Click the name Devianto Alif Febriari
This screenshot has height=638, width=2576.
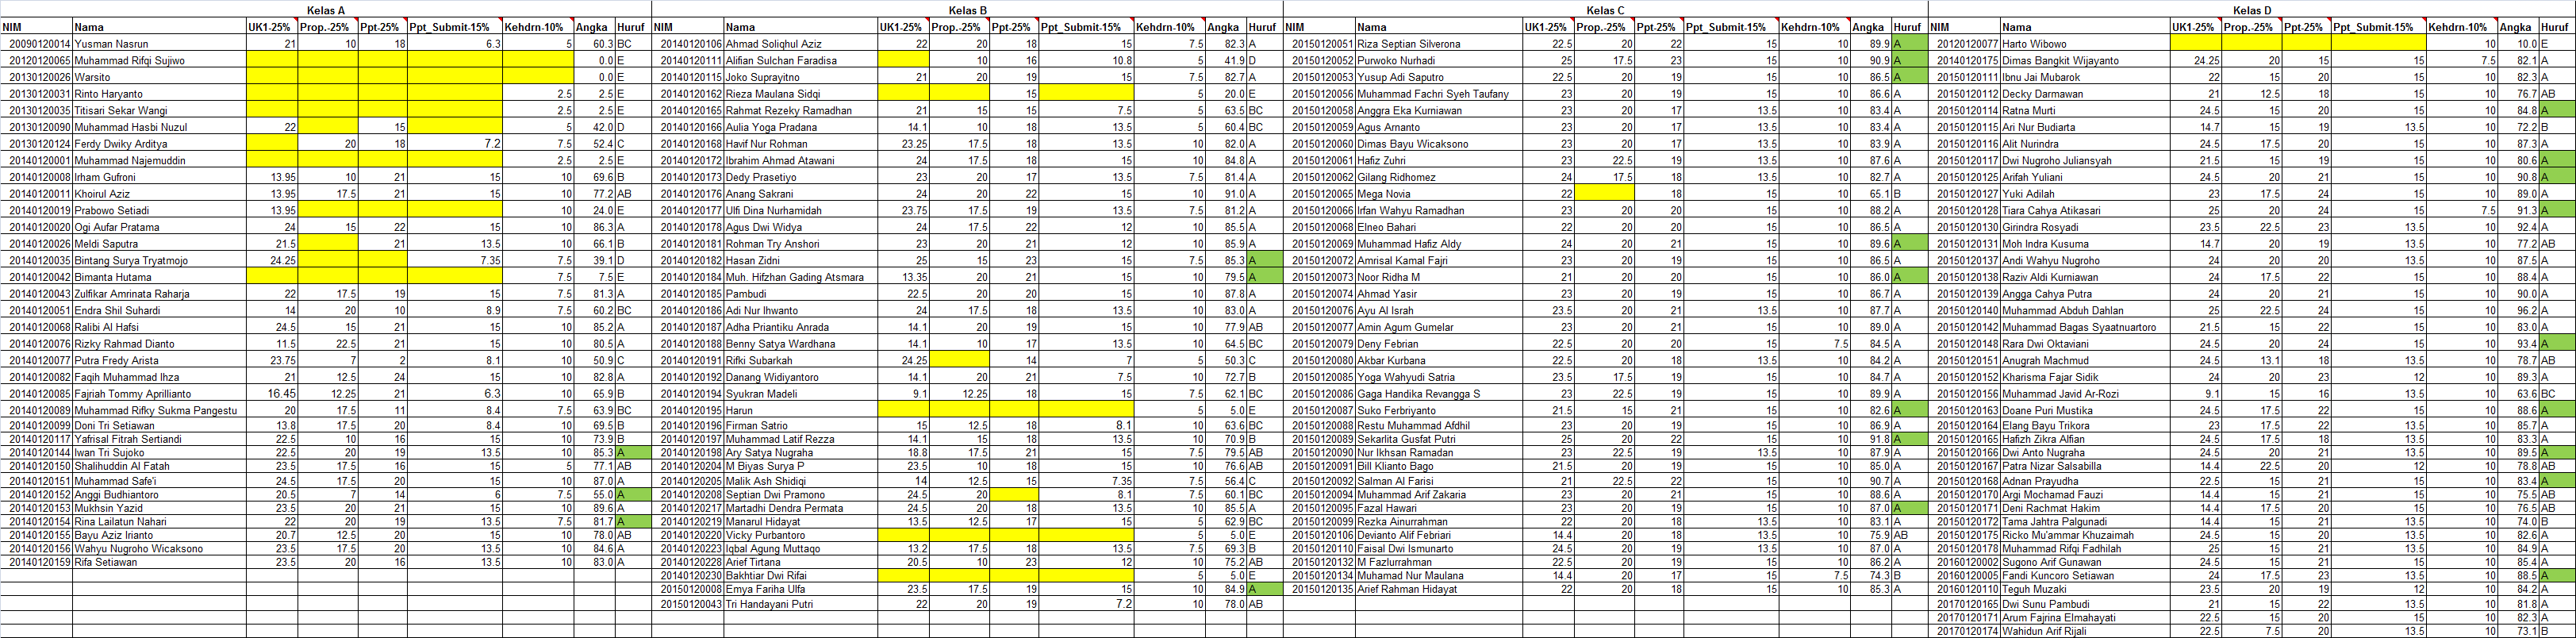pyautogui.click(x=1439, y=535)
